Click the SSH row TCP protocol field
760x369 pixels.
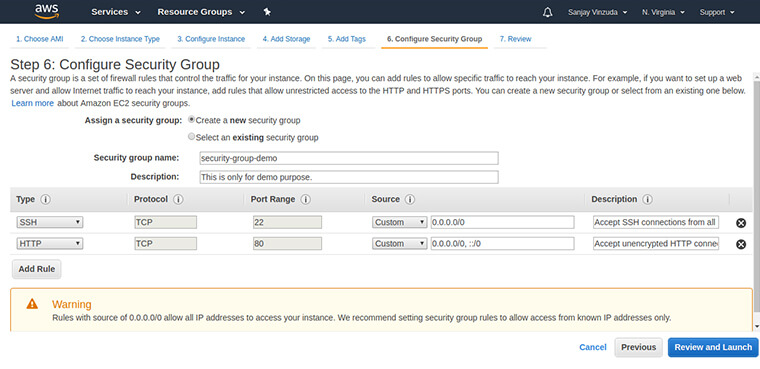click(165, 222)
